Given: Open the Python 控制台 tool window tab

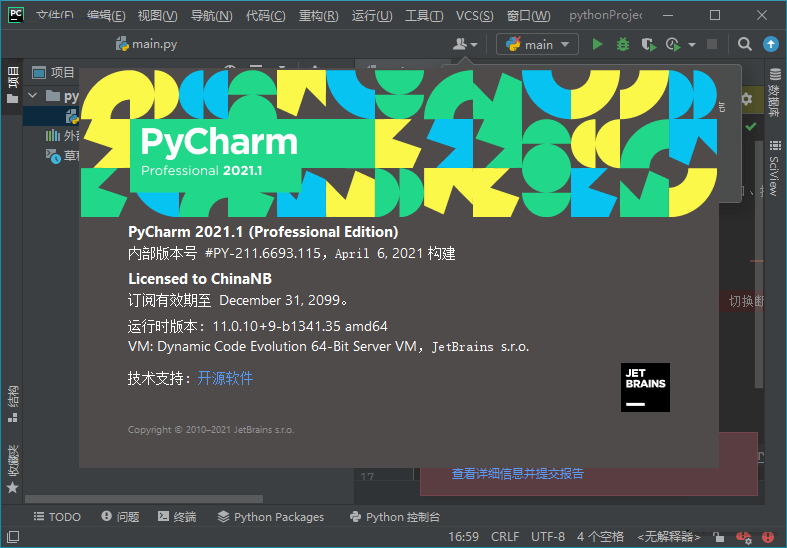Looking at the screenshot, I should point(395,516).
